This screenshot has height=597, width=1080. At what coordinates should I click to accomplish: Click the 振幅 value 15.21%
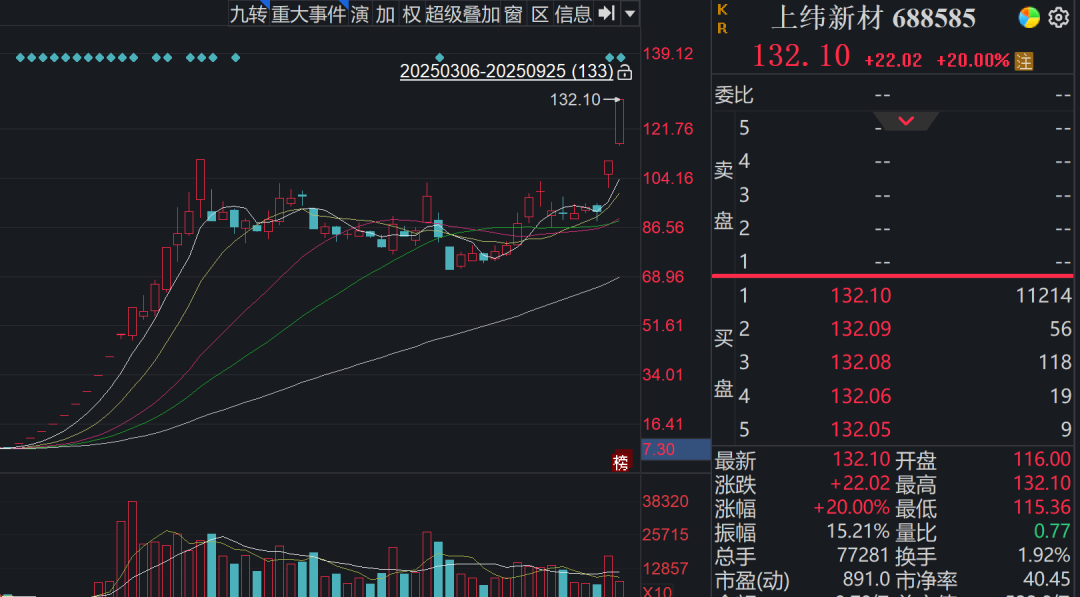(x=858, y=532)
